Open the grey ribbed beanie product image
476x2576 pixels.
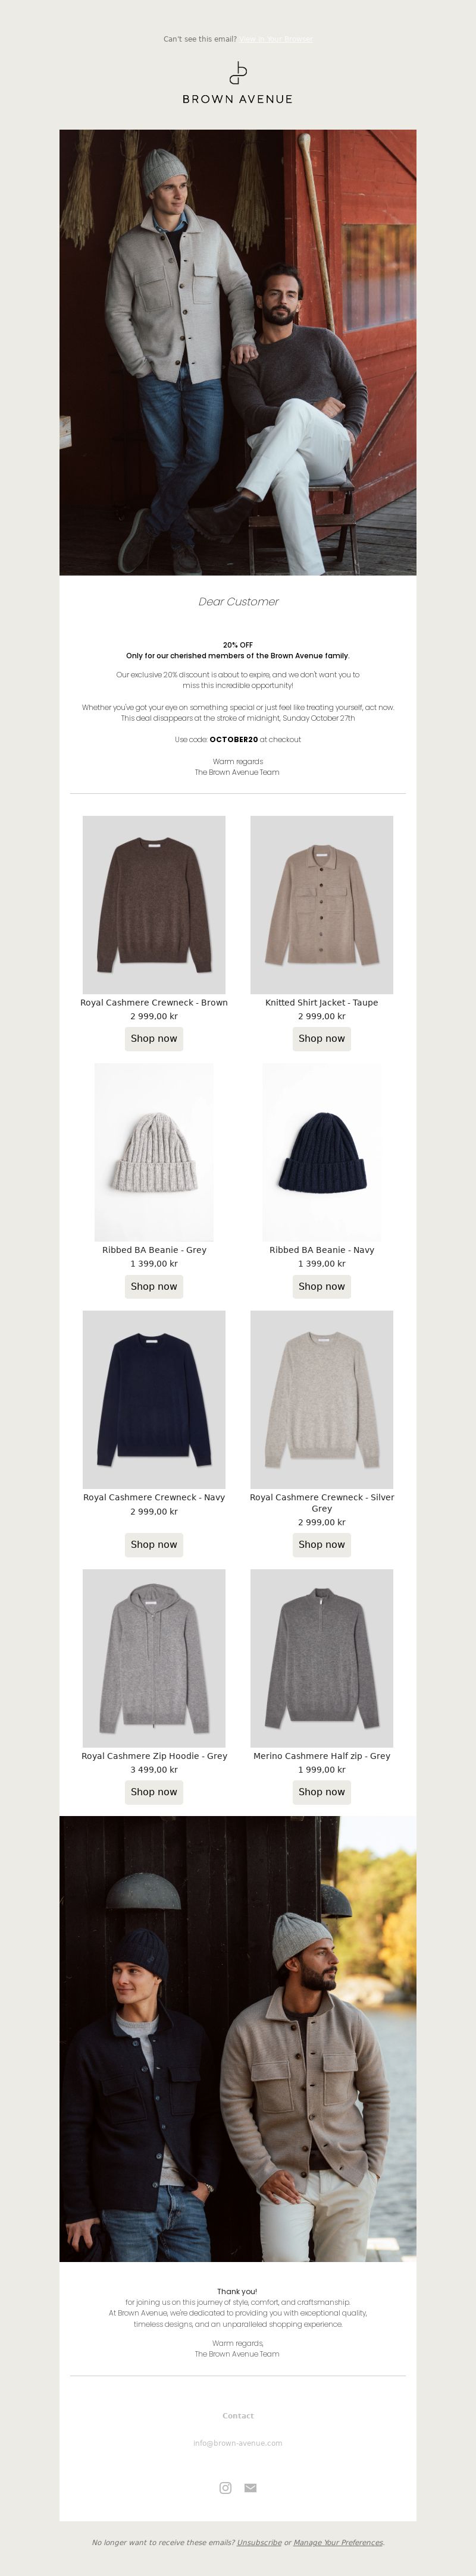pyautogui.click(x=154, y=1152)
